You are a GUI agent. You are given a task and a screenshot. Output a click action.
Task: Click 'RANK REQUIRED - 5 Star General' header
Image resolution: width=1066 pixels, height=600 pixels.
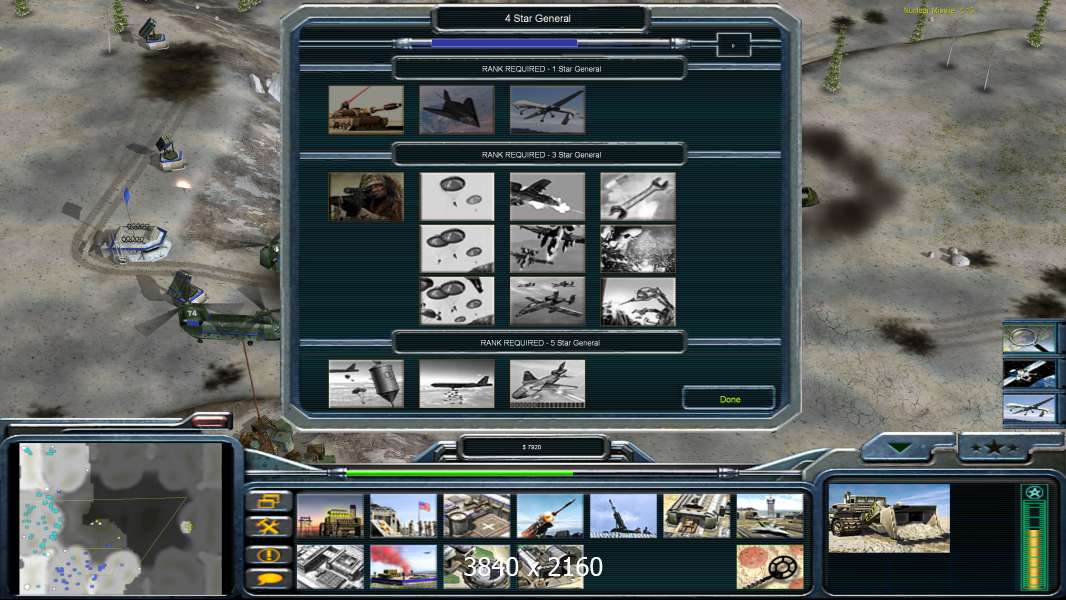coord(540,342)
